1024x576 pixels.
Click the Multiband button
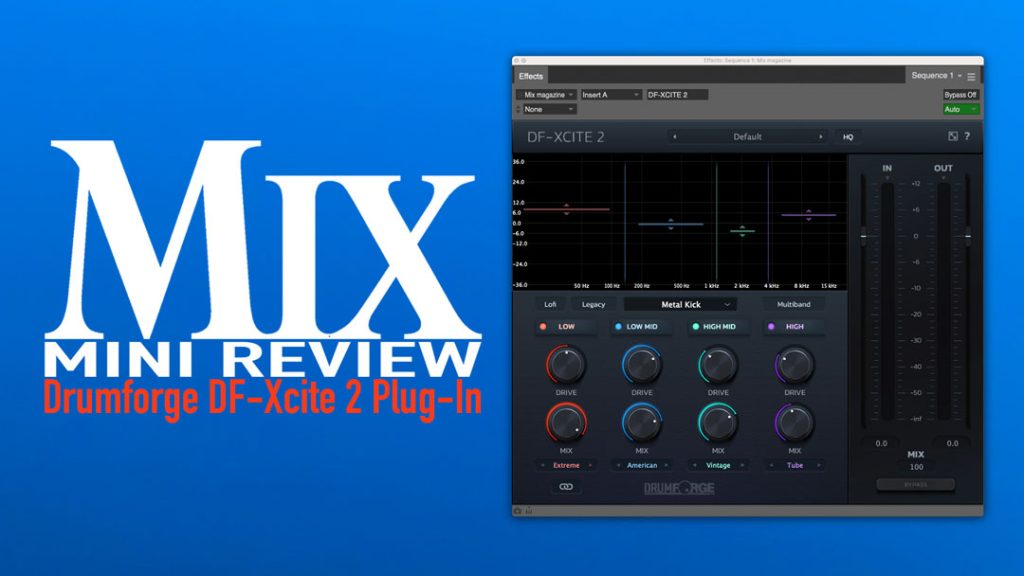click(794, 304)
